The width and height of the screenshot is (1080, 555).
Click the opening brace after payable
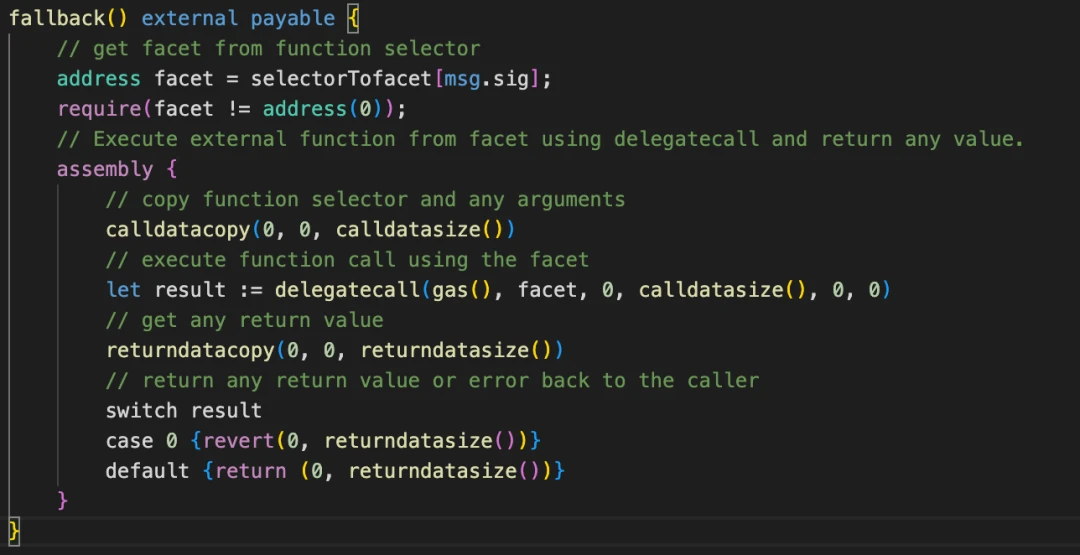353,18
